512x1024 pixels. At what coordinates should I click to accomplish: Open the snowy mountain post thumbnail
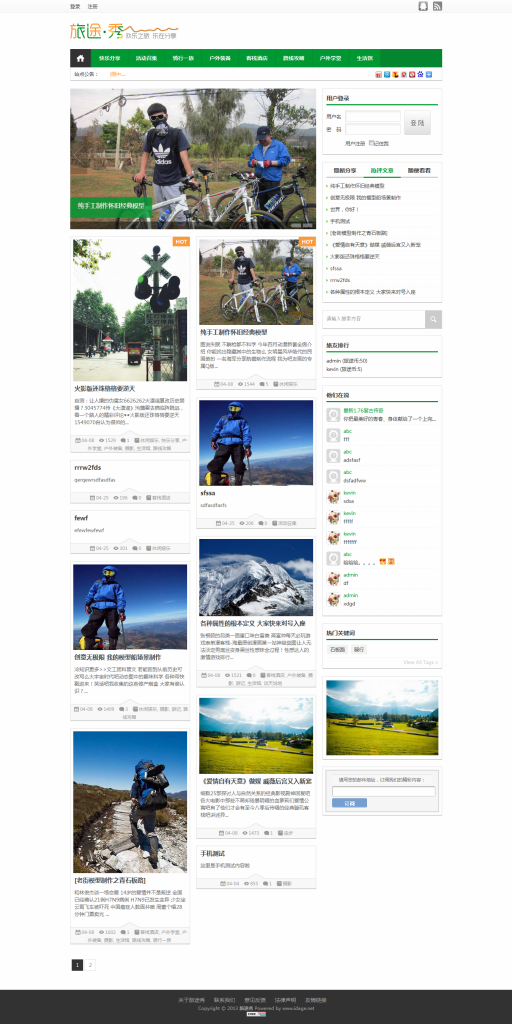[x=256, y=577]
